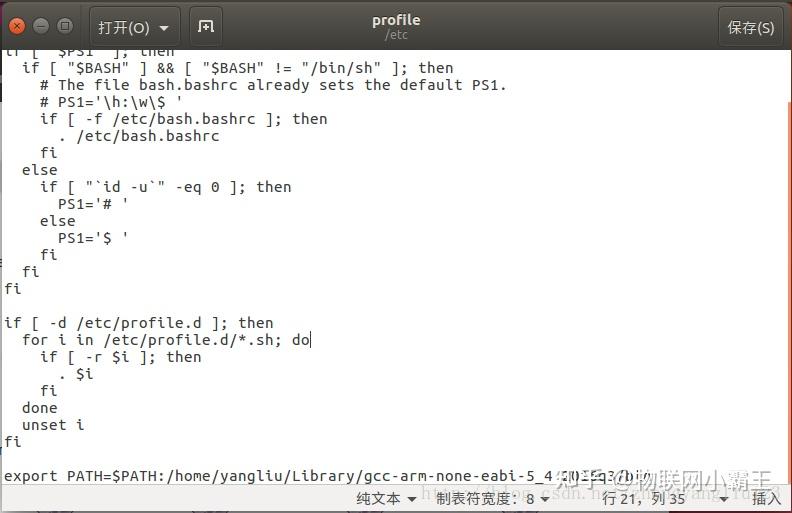Open the 纯文本 syntax language dropdown
Image resolution: width=792 pixels, height=513 pixels.
tap(386, 499)
